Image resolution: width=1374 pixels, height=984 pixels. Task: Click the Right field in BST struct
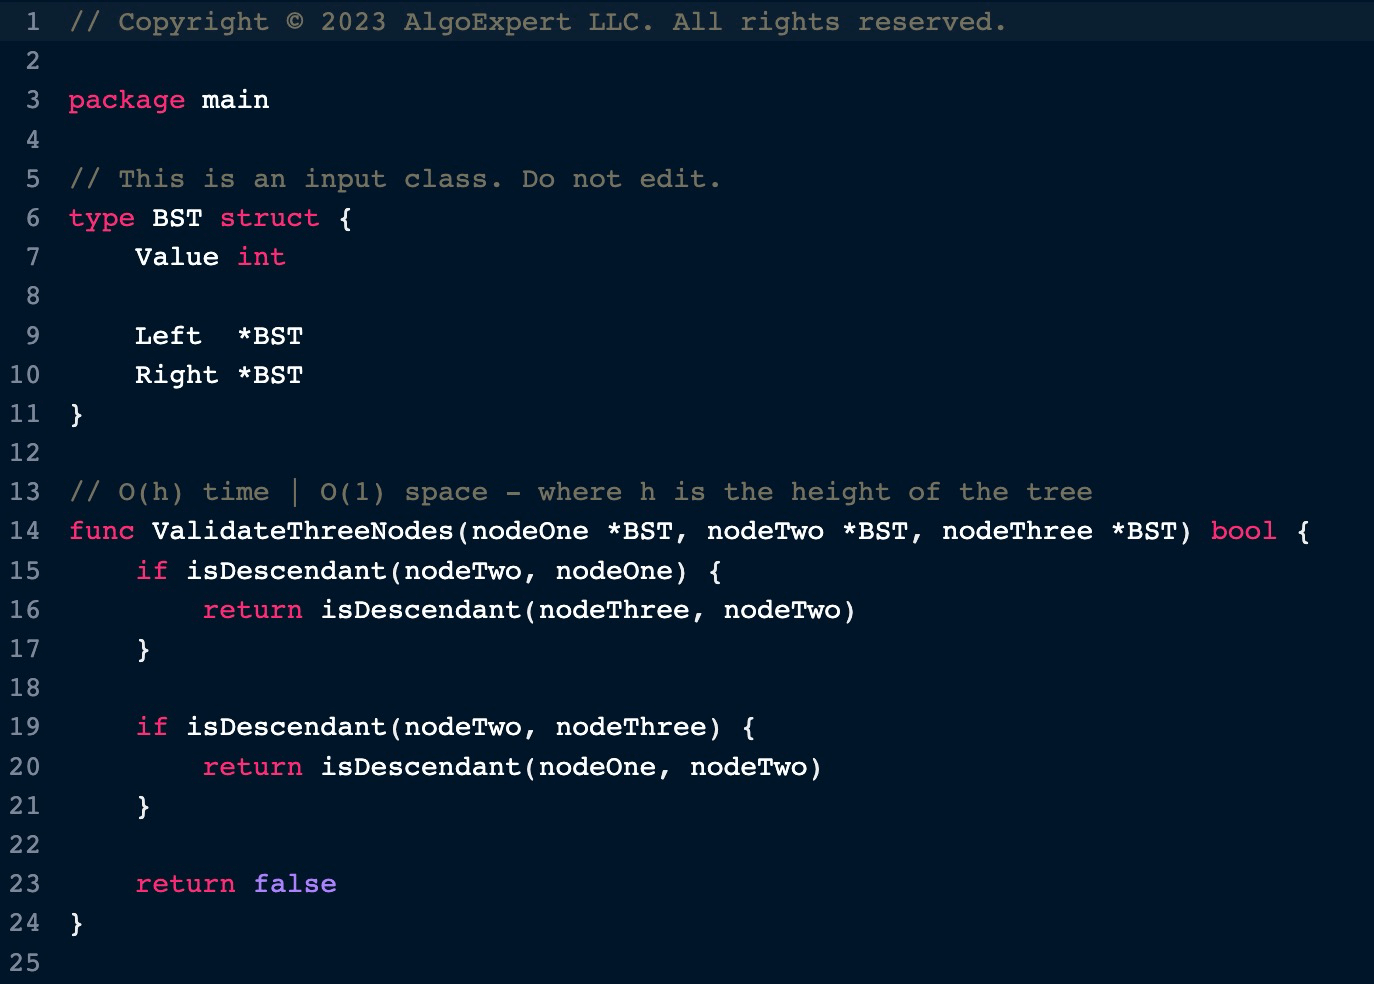click(176, 375)
